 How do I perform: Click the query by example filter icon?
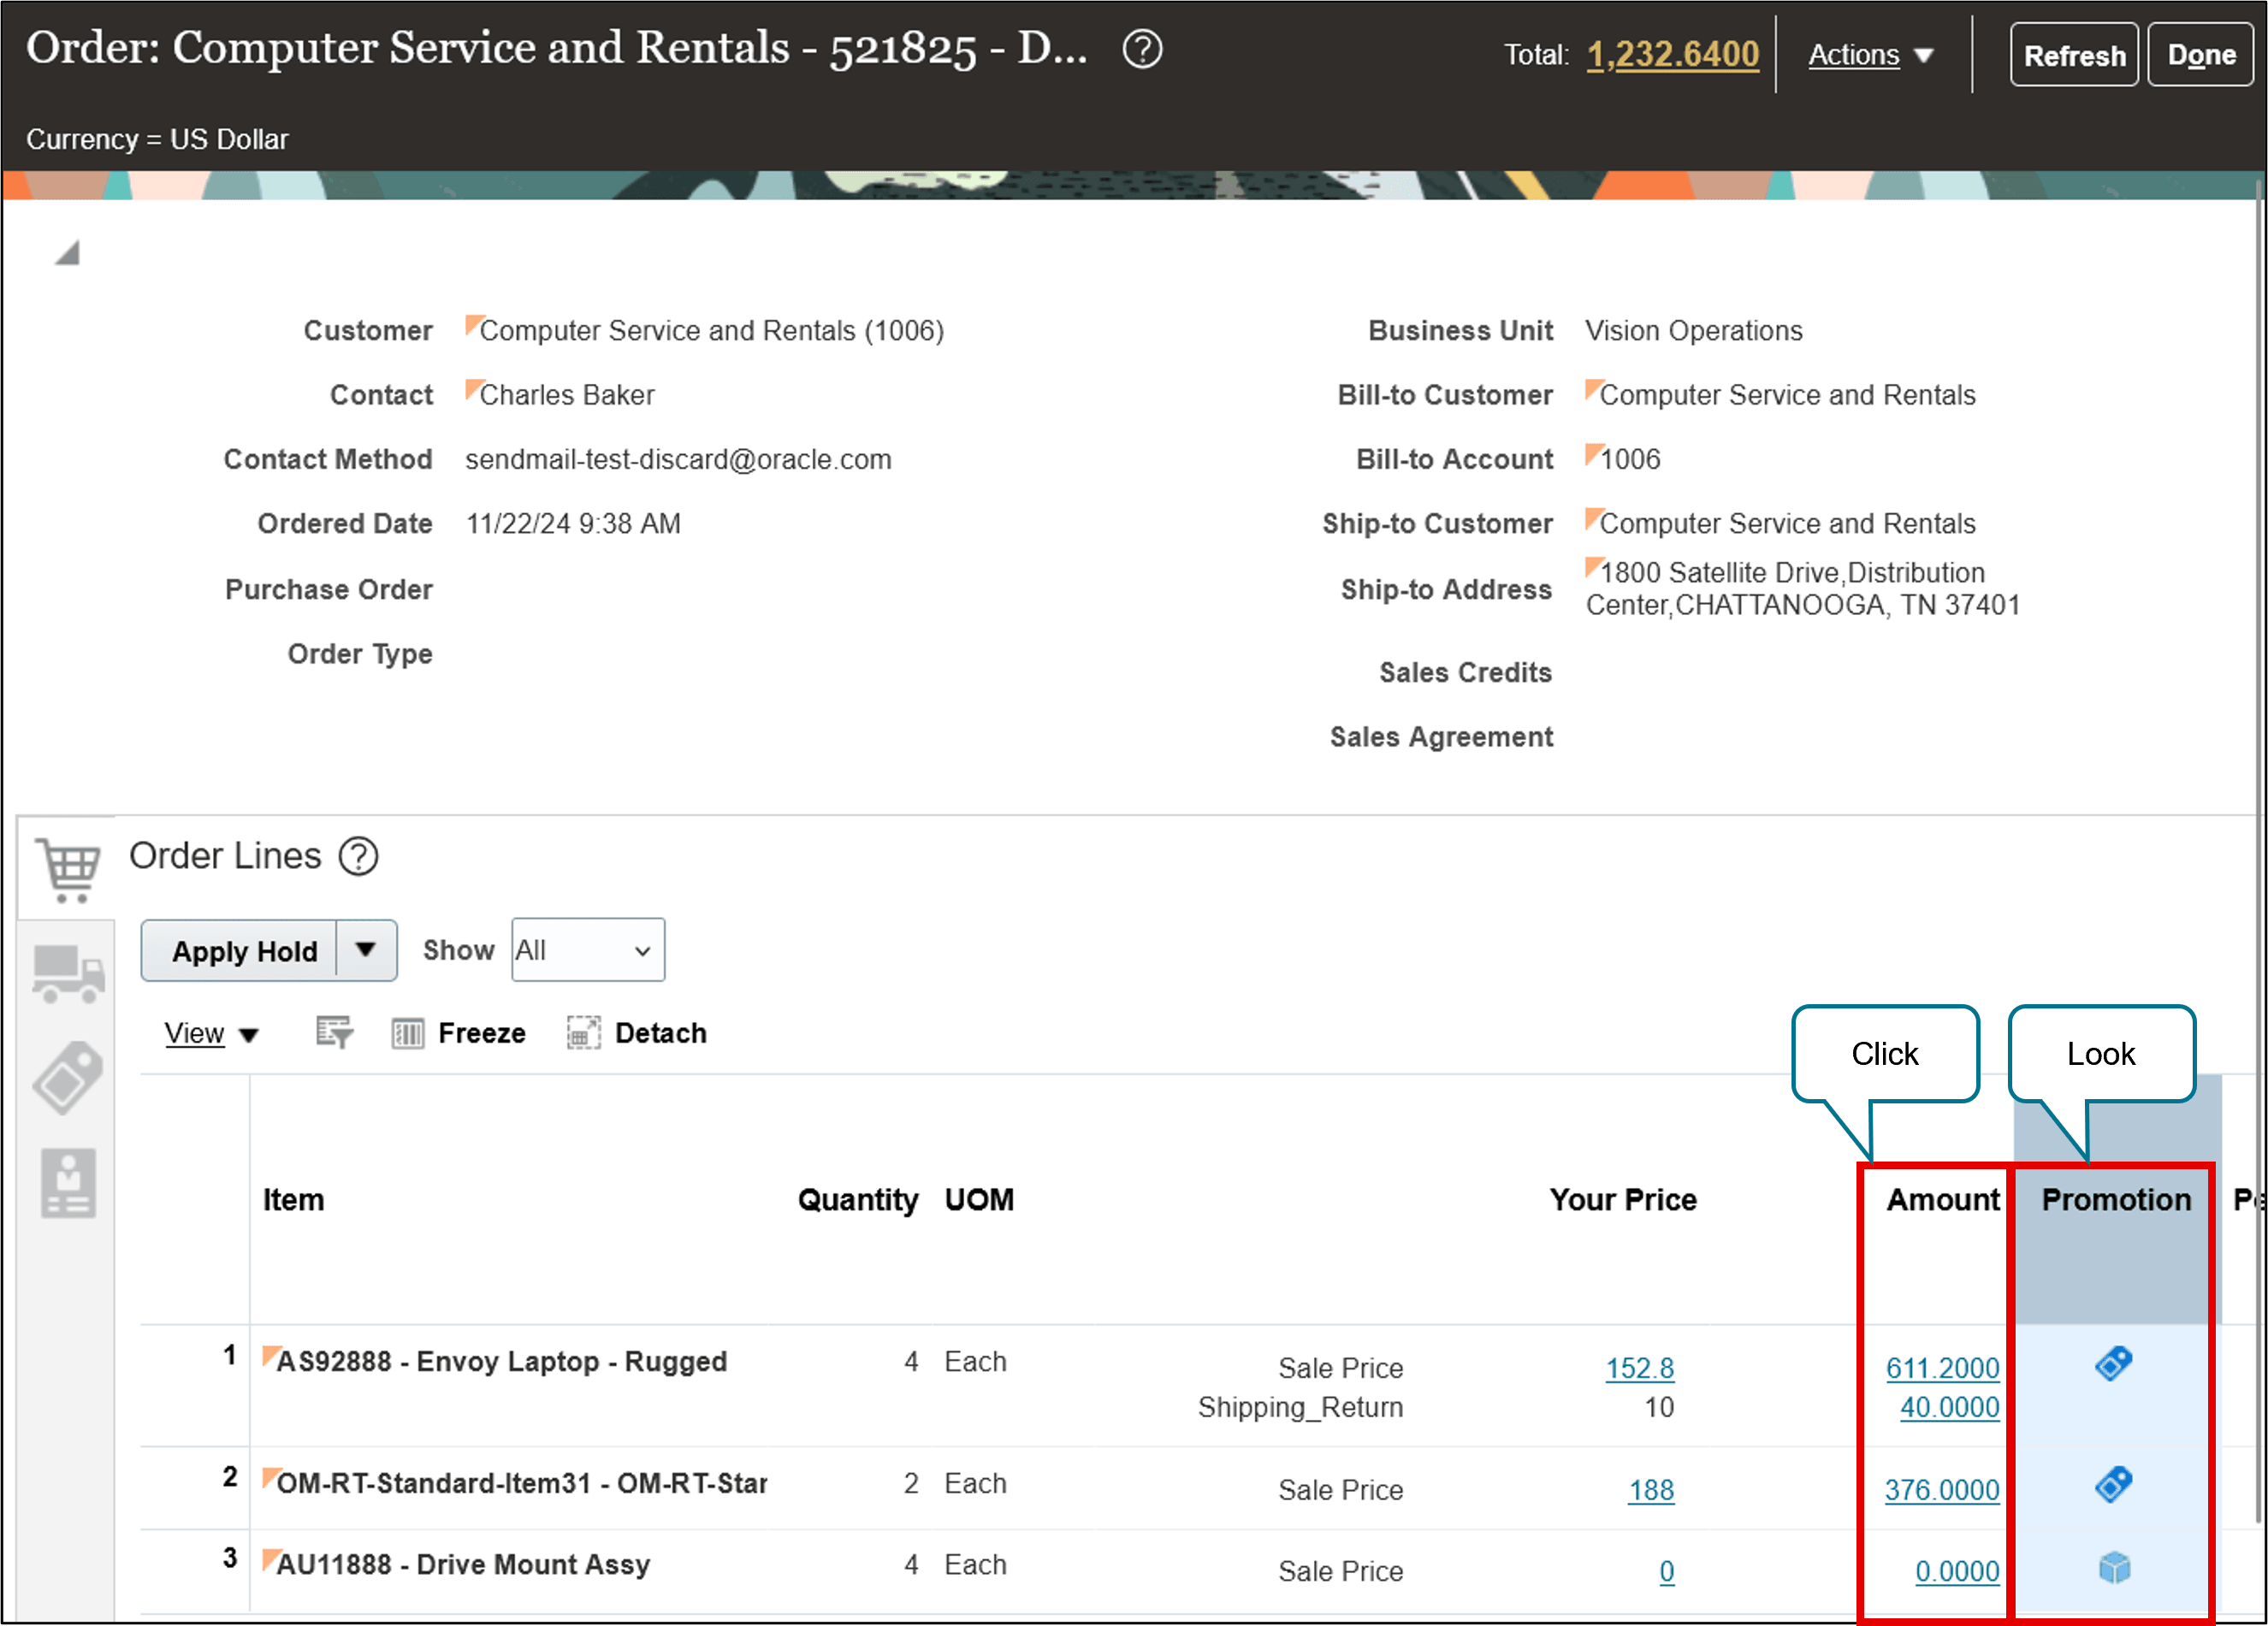point(334,1033)
